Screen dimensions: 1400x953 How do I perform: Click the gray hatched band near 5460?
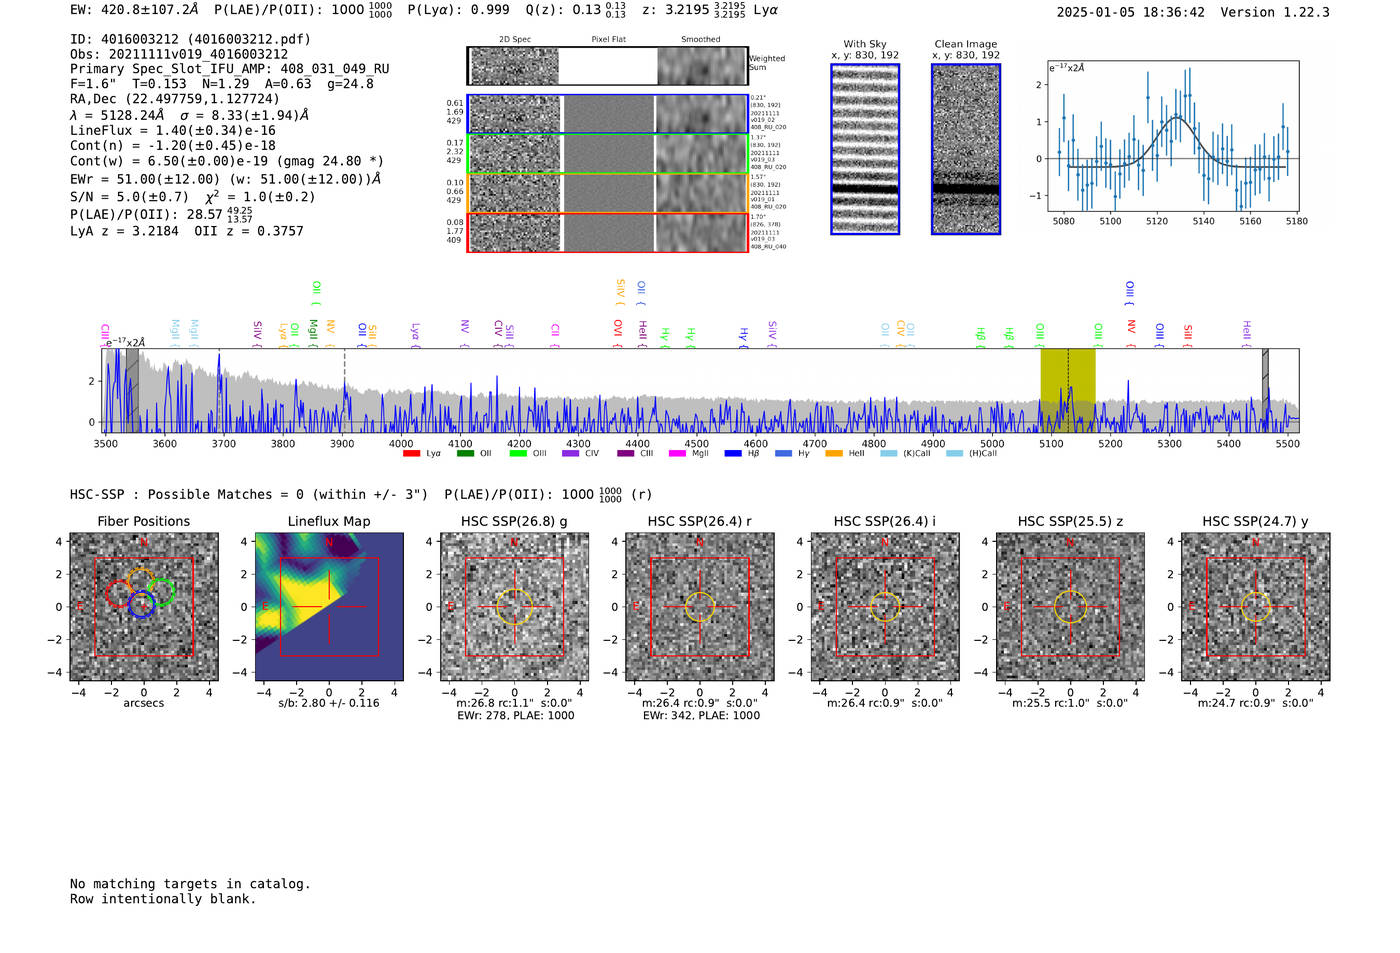coord(1265,390)
